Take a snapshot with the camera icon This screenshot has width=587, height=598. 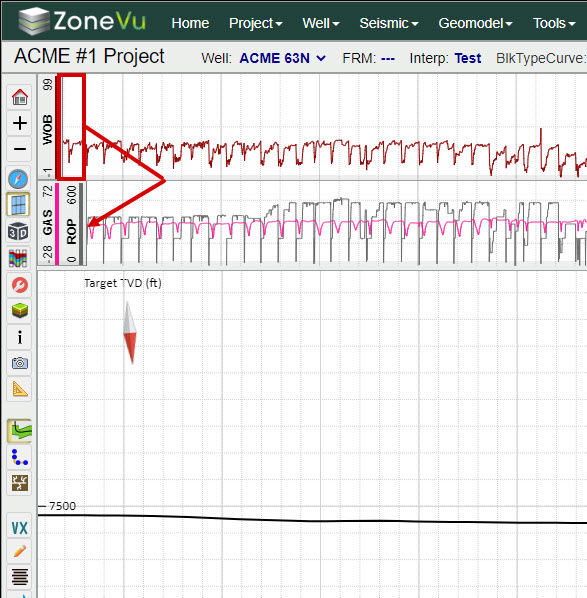(19, 363)
